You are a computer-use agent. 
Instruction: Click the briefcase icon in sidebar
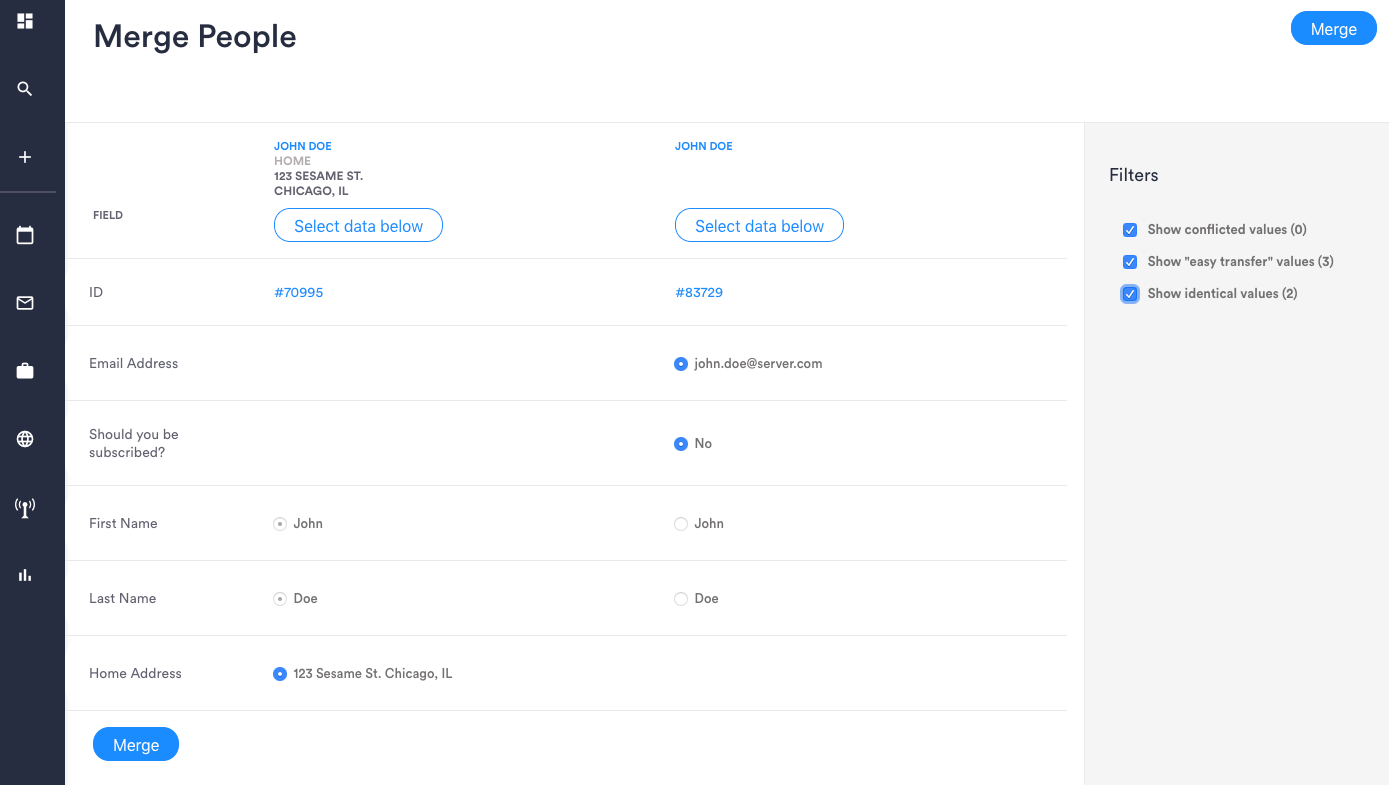pyautogui.click(x=25, y=371)
